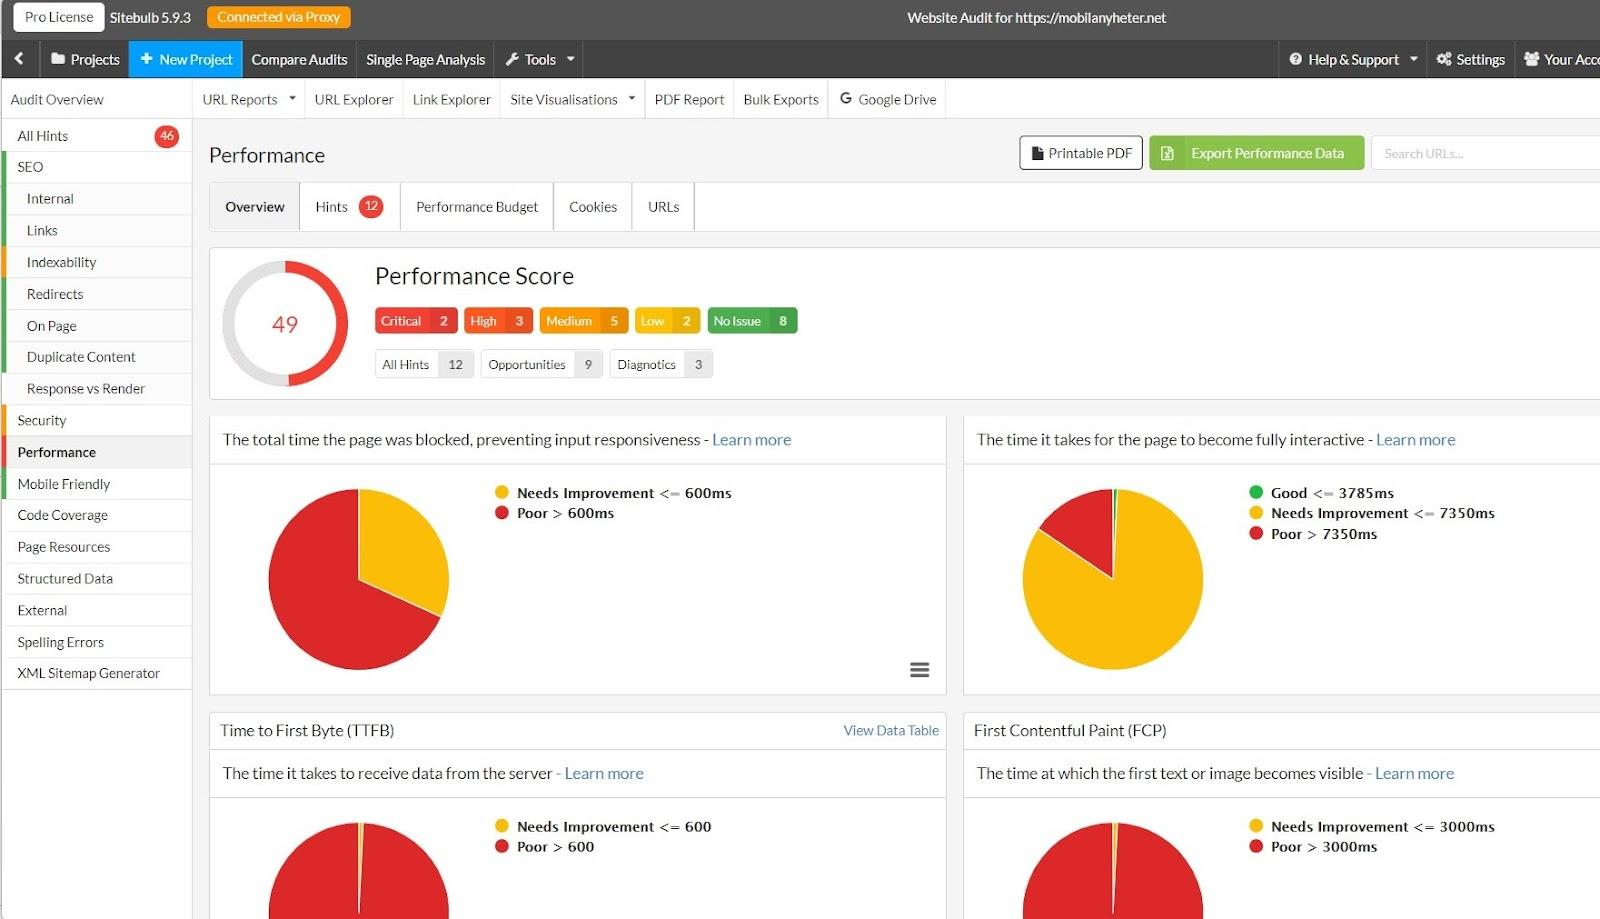
Task: Click the High 3 filter button
Action: pos(498,321)
